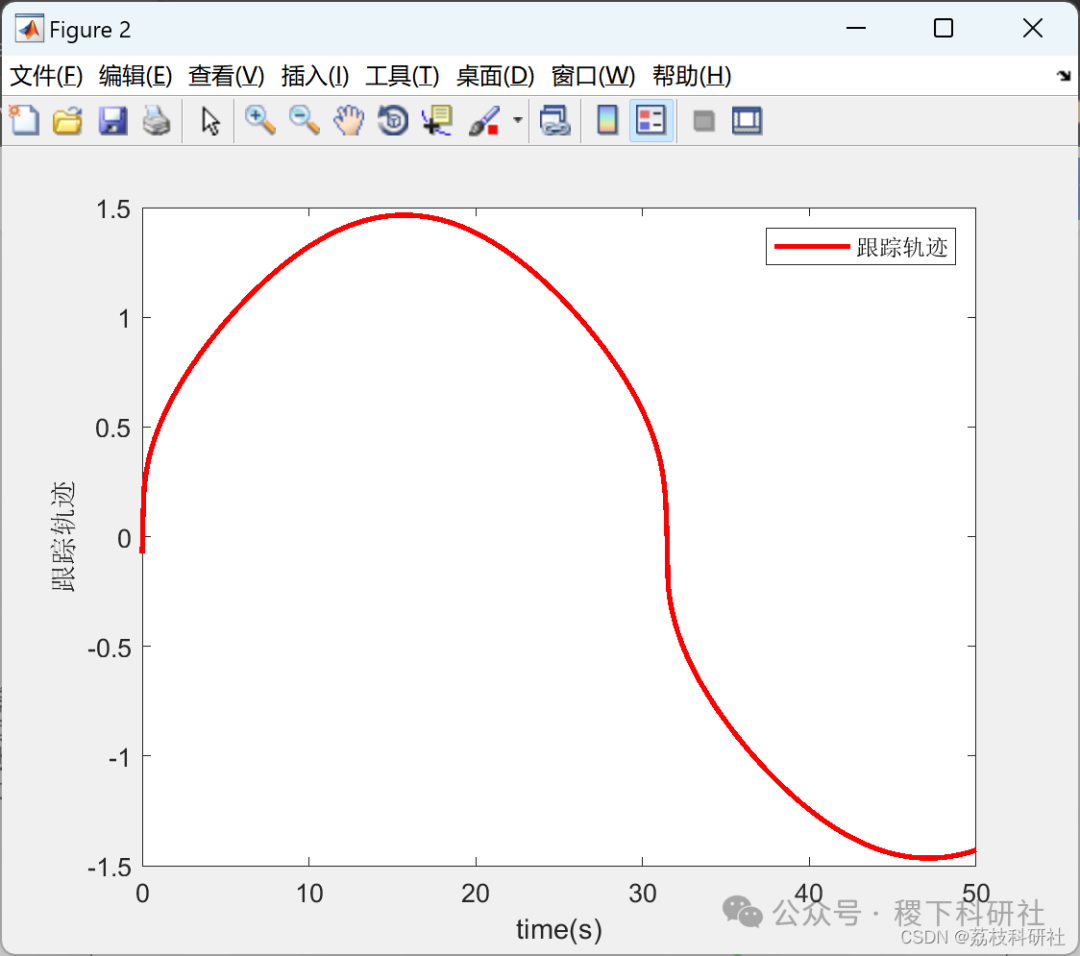Close the Figure 2 window
Viewport: 1080px width, 956px height.
click(1032, 28)
